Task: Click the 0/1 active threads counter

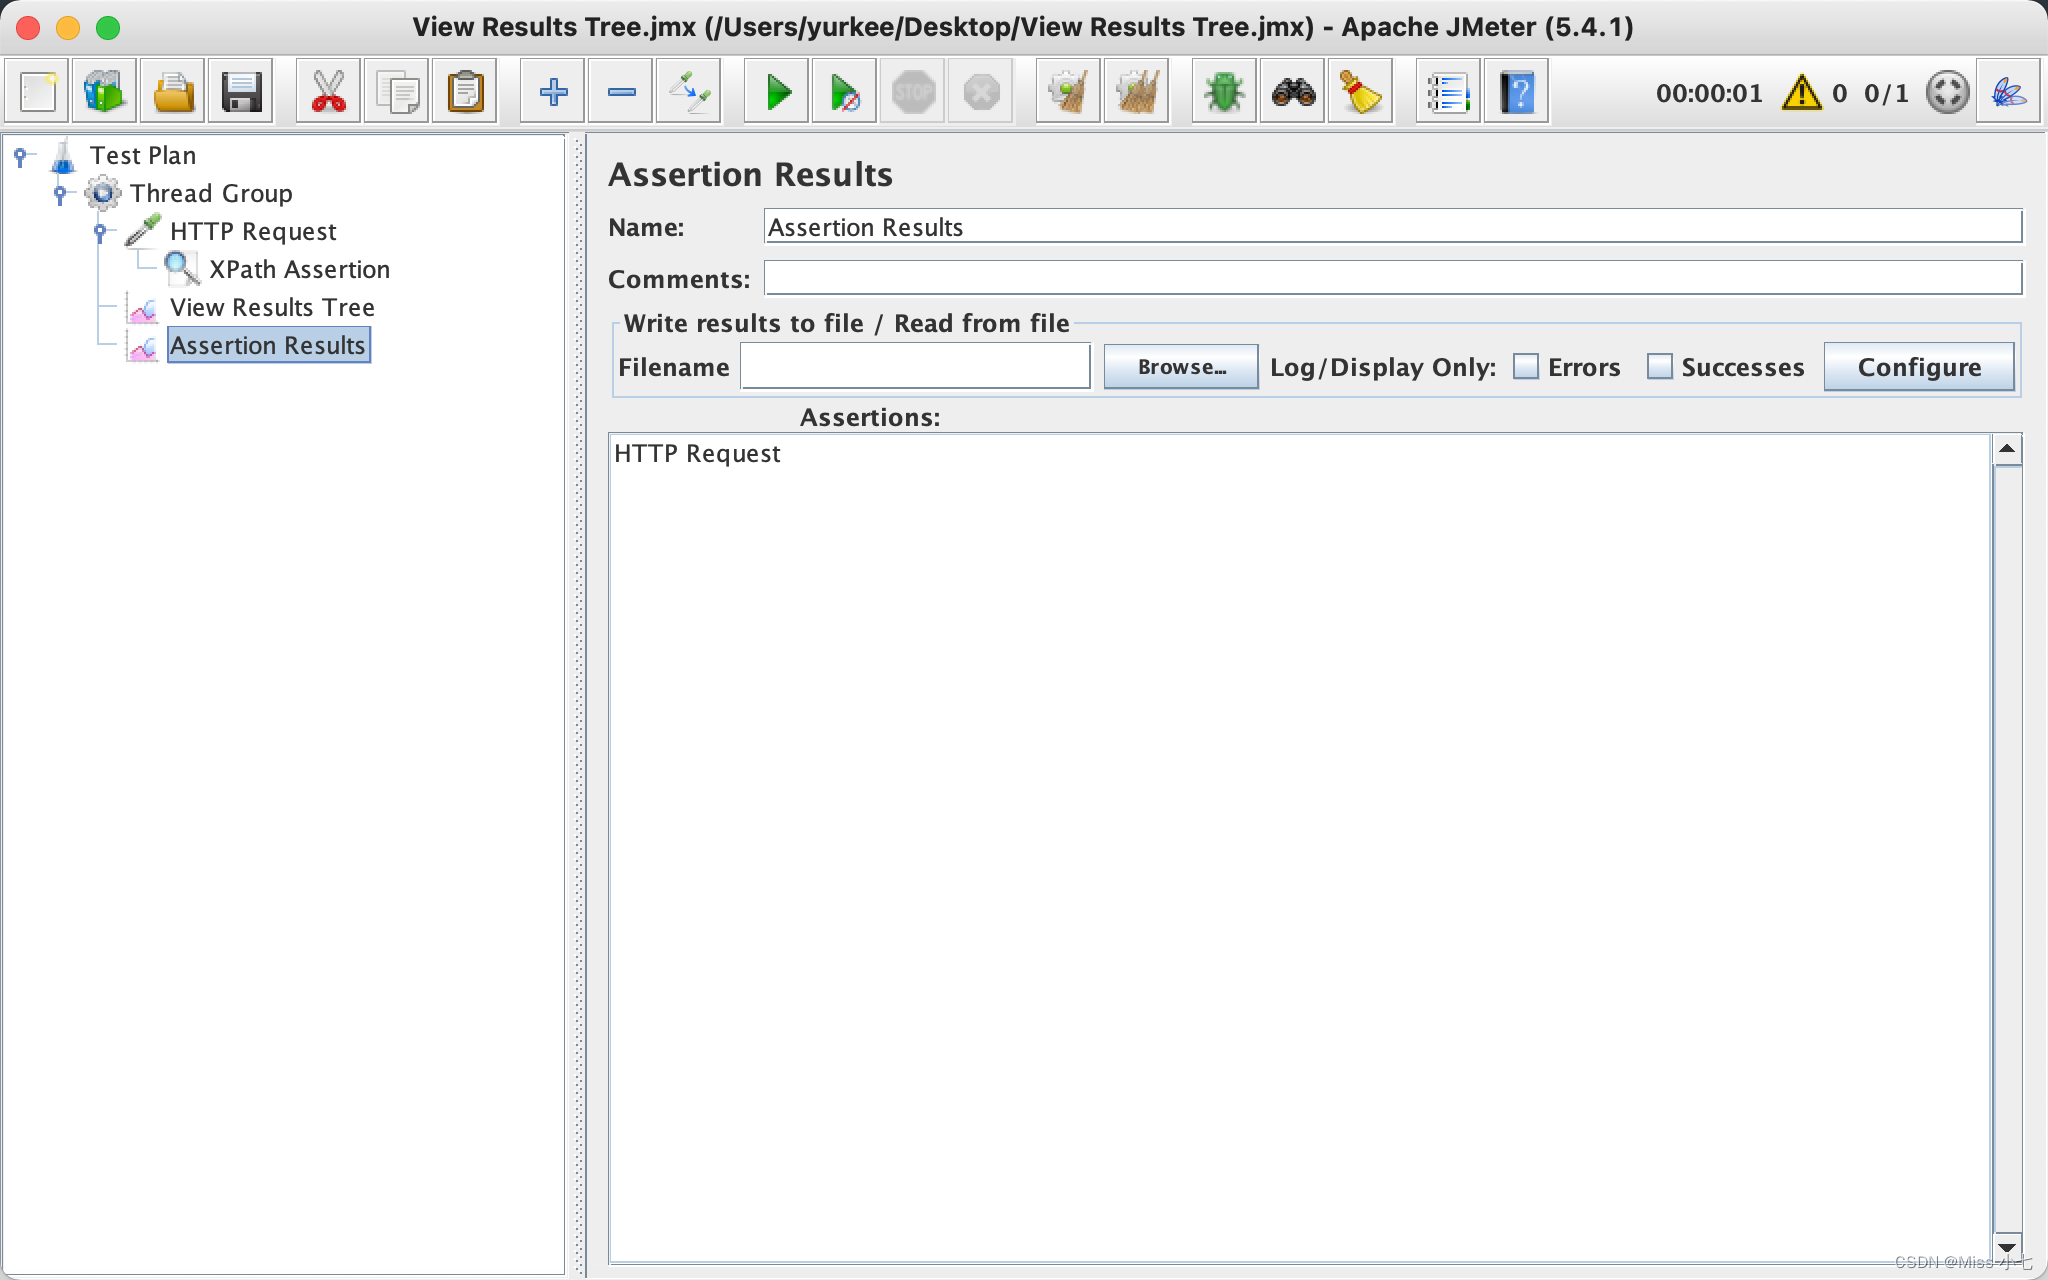Action: click(x=1886, y=93)
